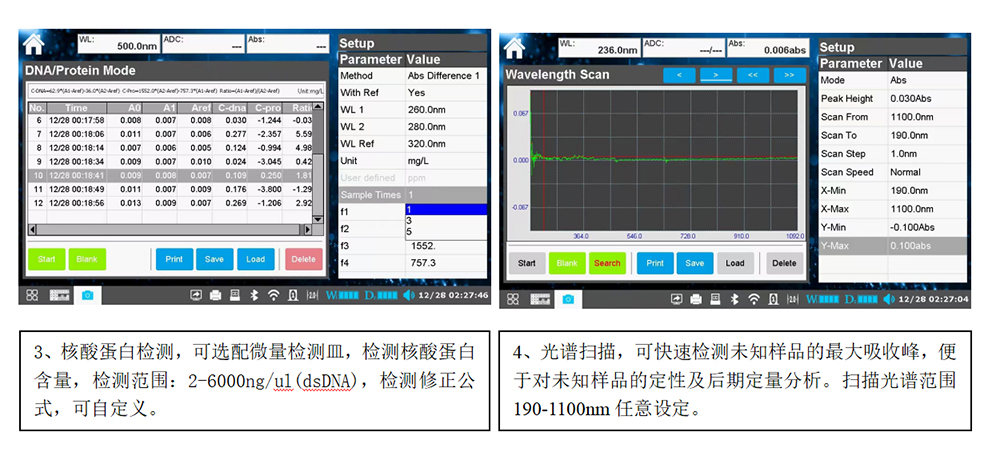This screenshot has height=452, width=1000.
Task: Click the blue camera icon in left taskbar
Action: [88, 296]
